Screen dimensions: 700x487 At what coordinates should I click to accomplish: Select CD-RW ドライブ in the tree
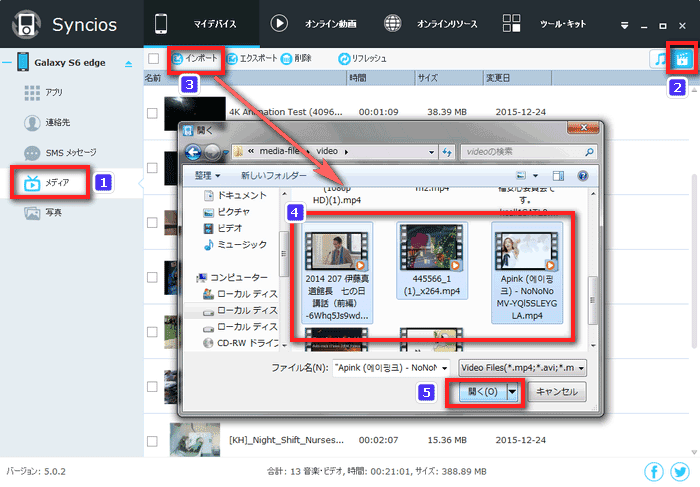click(x=240, y=343)
